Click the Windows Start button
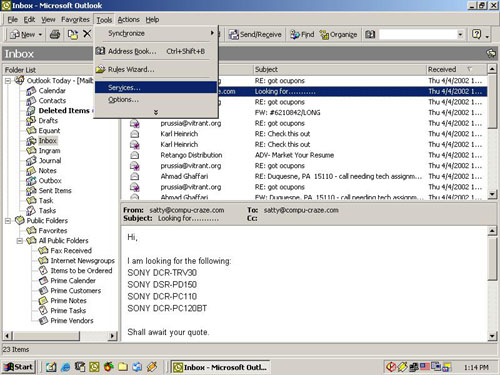The image size is (500, 375). point(19,367)
